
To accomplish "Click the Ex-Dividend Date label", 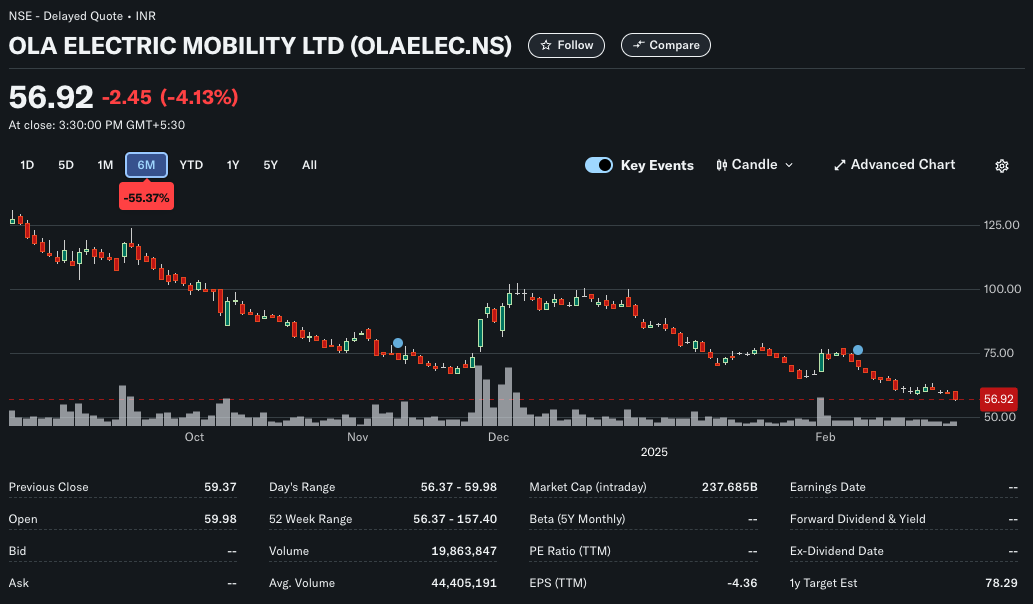I will 836,551.
